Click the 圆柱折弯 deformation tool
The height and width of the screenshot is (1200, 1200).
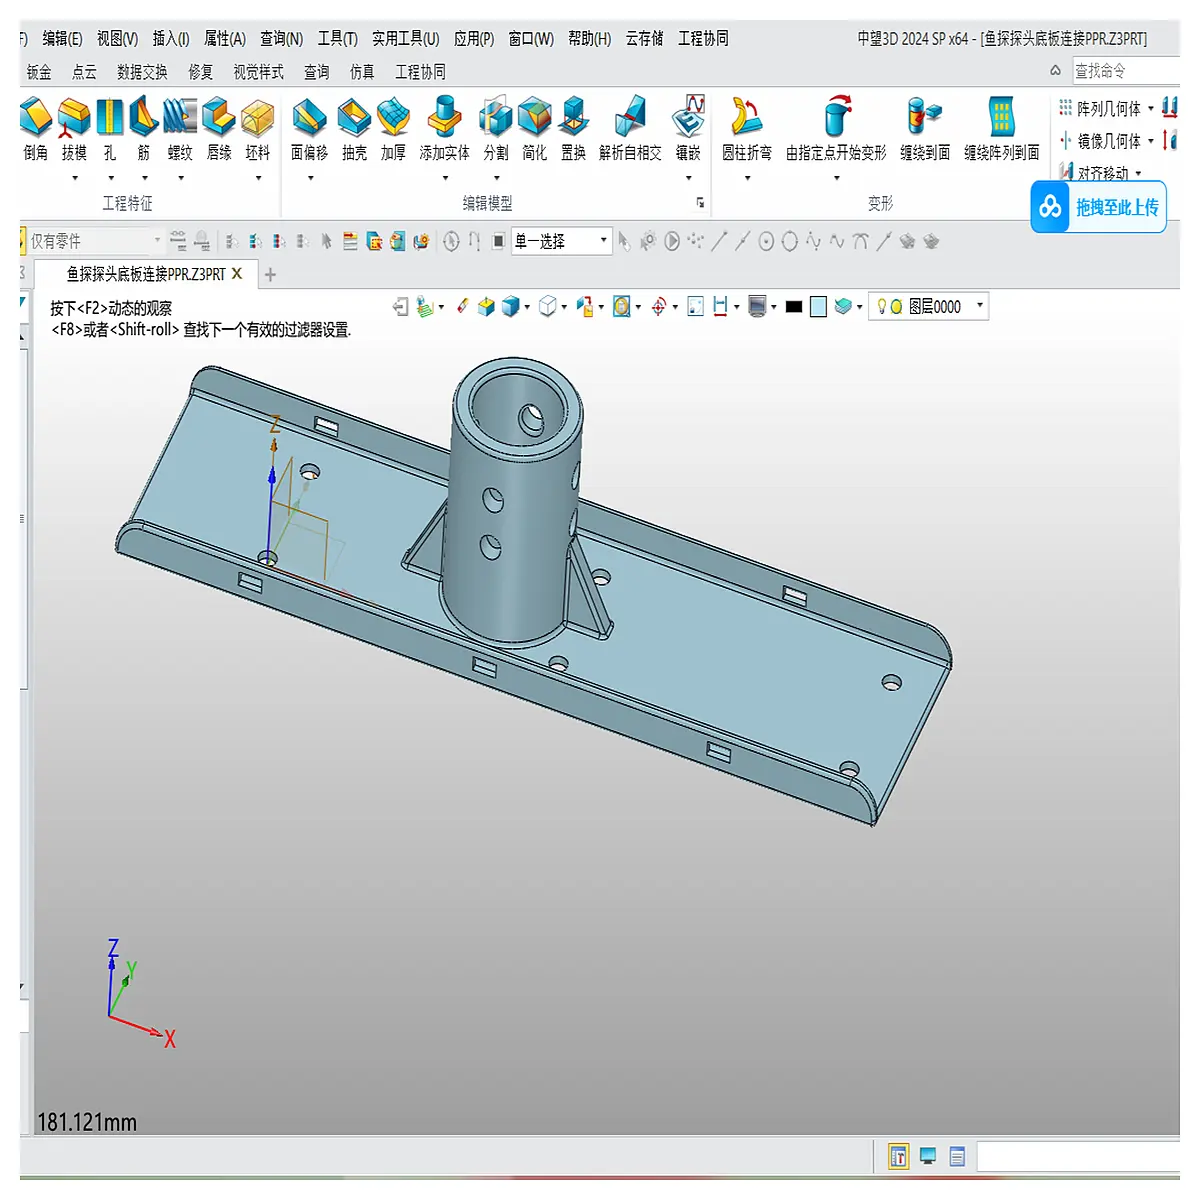point(747,129)
